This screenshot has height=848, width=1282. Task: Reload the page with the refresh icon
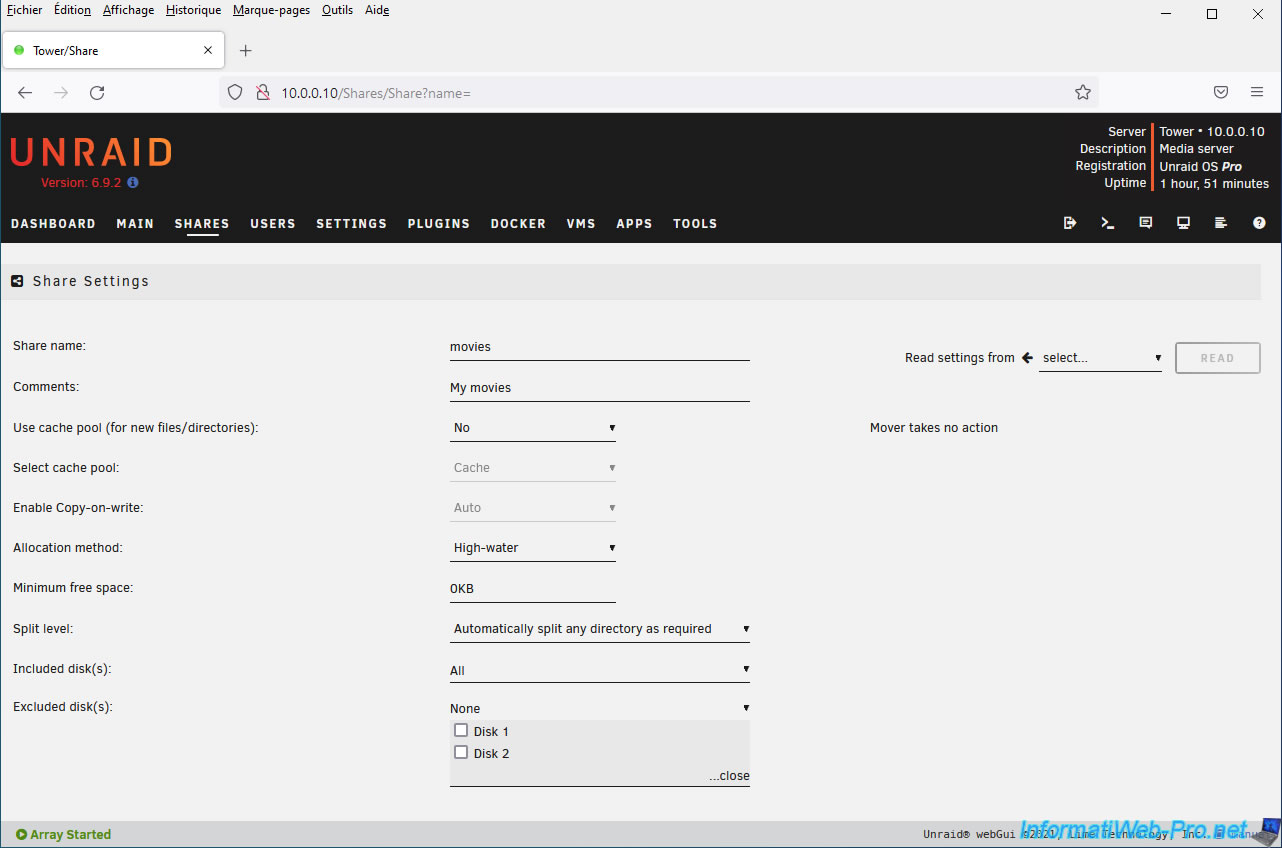[97, 92]
